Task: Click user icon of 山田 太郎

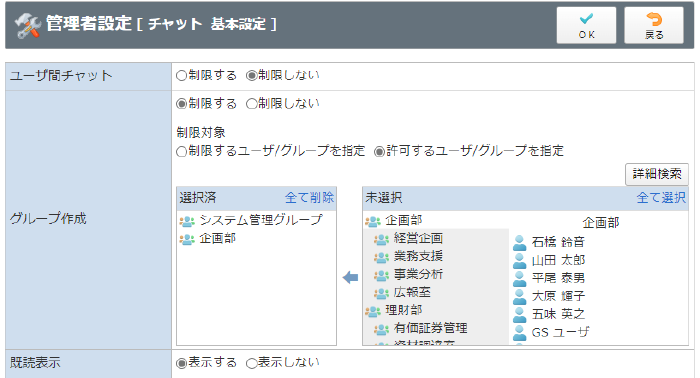Action: pos(520,261)
